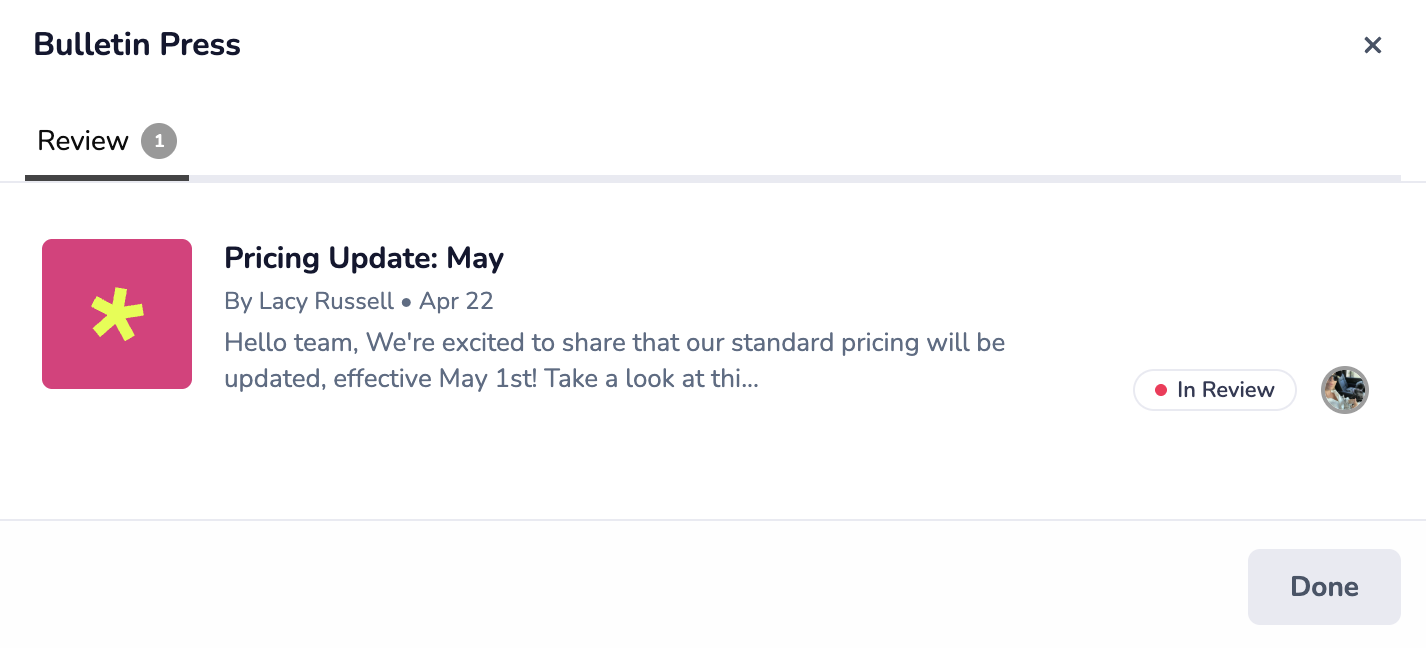Switch to the Review tab
The image size is (1426, 648).
[83, 141]
